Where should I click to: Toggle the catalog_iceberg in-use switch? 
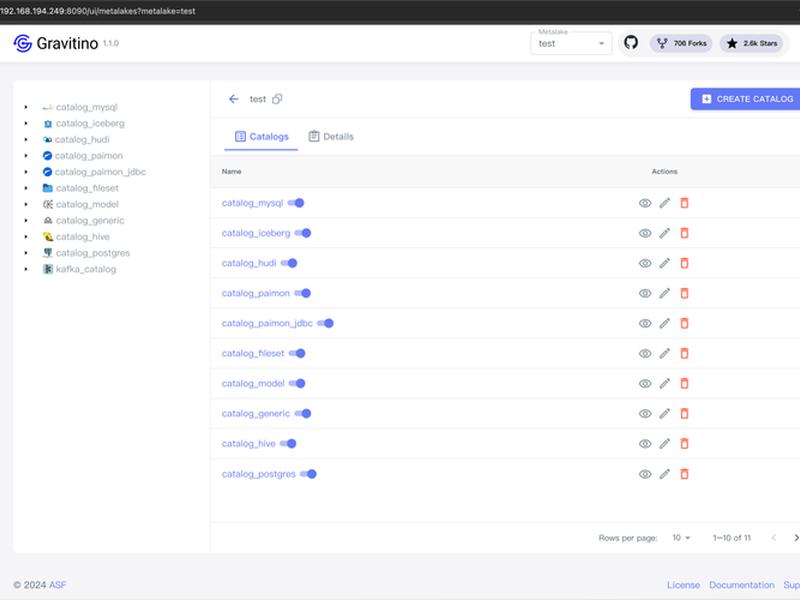coord(303,233)
